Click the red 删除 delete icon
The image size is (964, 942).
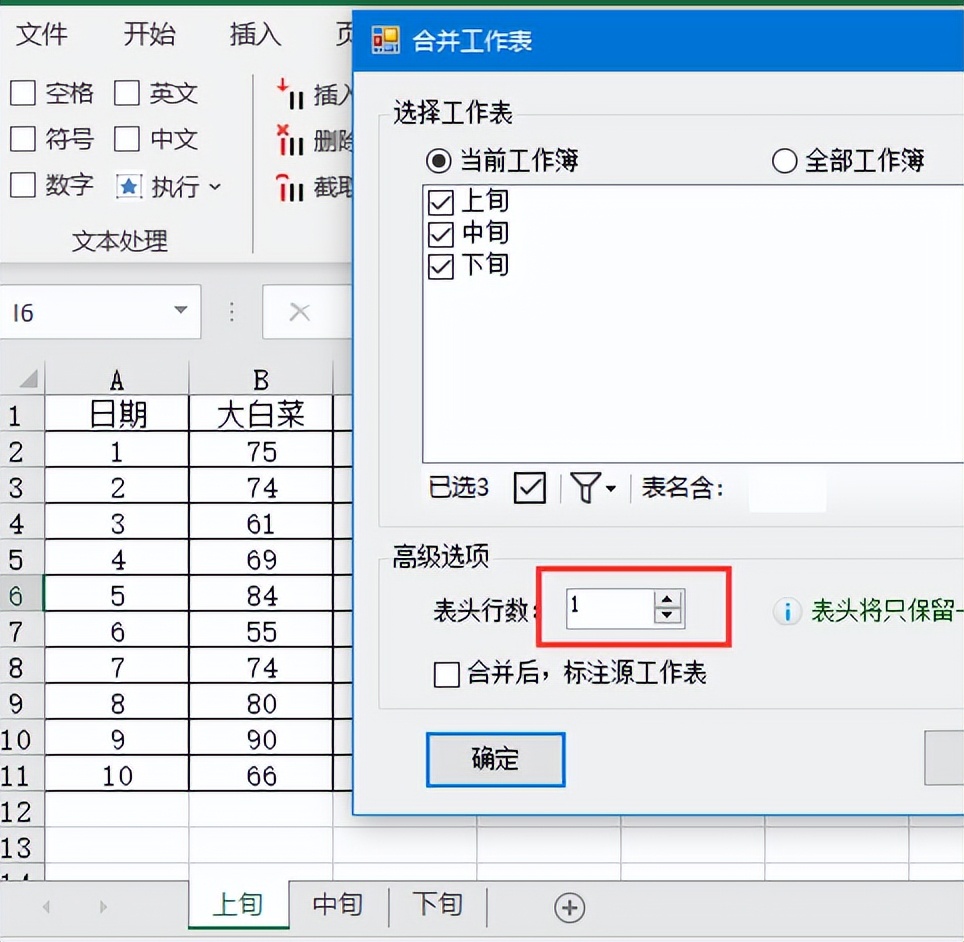coord(290,141)
